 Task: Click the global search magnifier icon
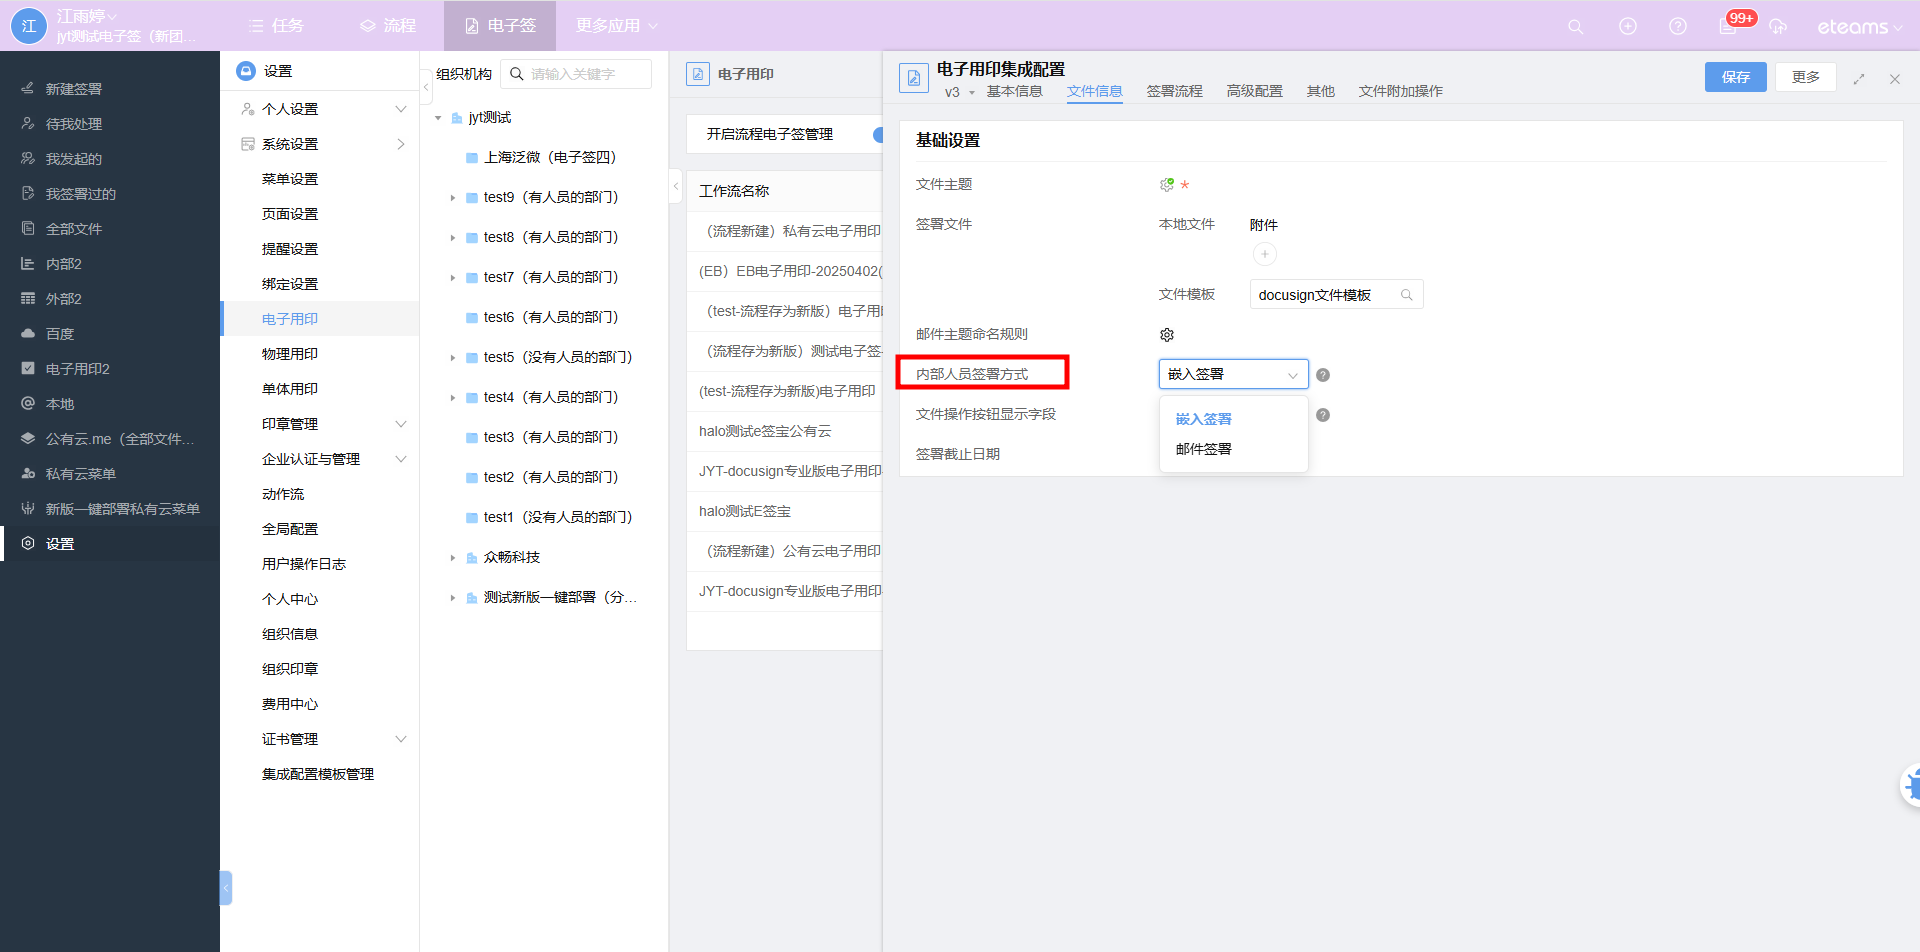coord(1575,27)
